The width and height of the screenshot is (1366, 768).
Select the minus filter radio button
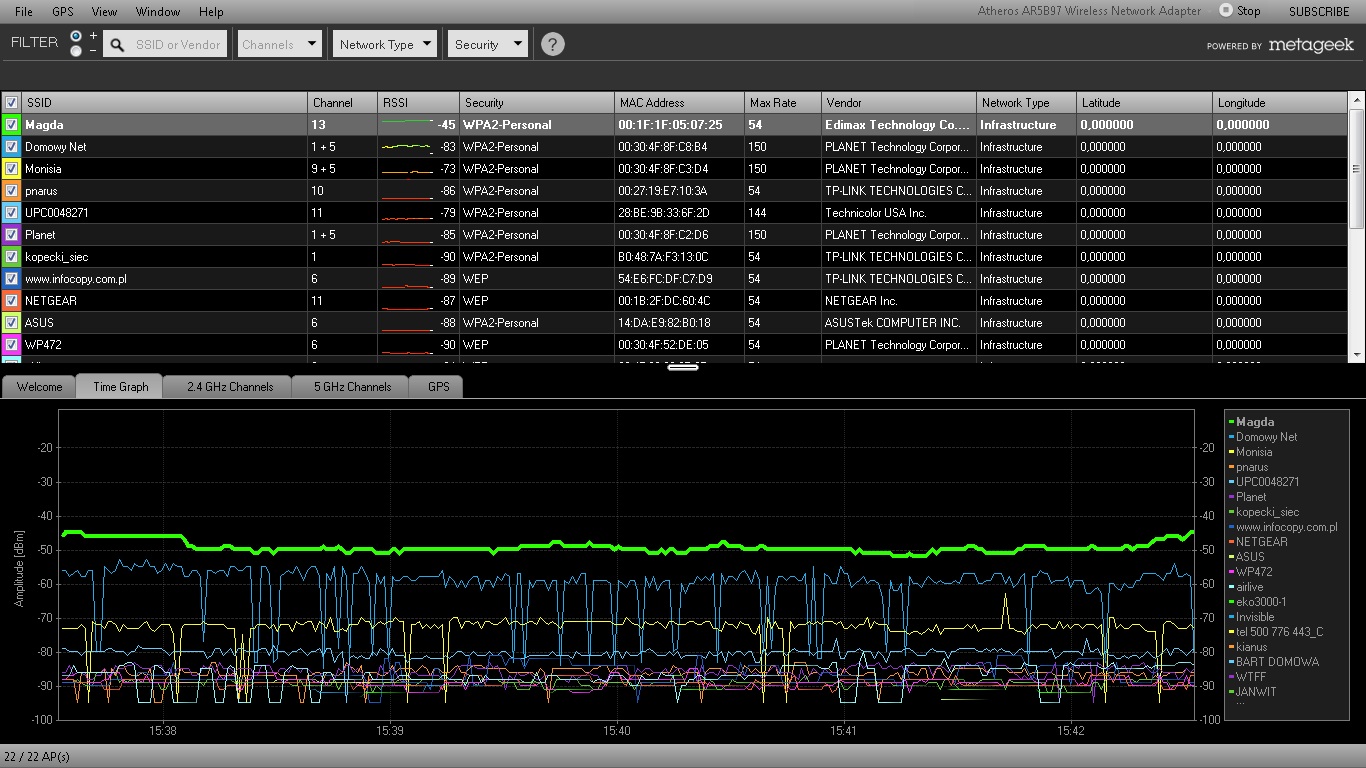tap(77, 50)
